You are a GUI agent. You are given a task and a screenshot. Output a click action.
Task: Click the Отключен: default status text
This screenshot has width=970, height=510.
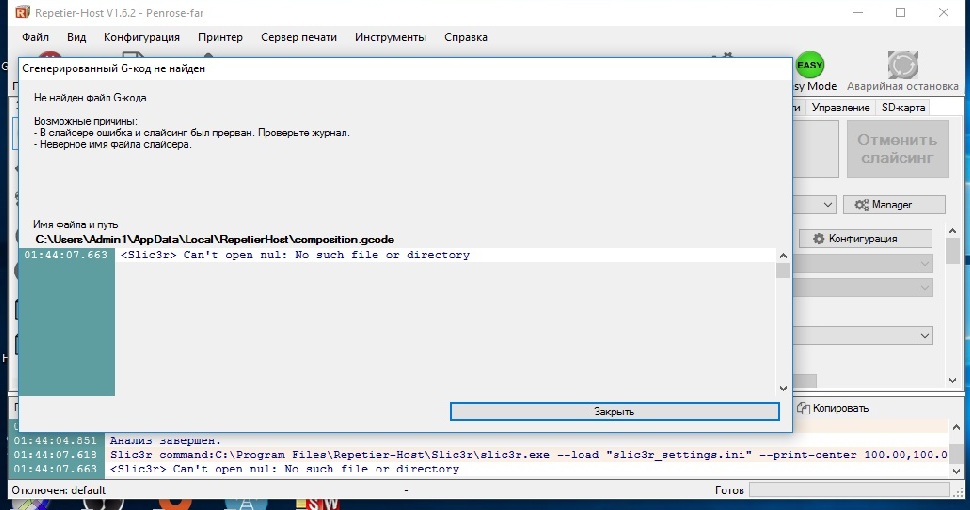pos(59,490)
